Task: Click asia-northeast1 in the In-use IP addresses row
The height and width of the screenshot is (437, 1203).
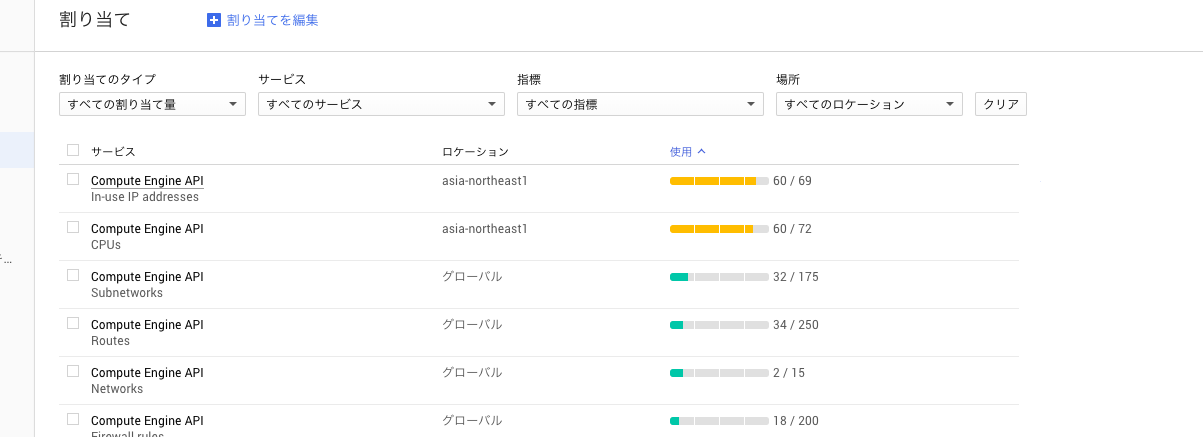Action: 485,181
